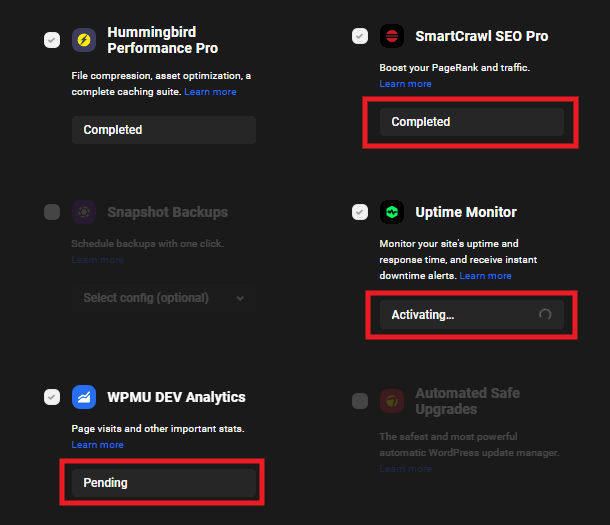The image size is (610, 525).
Task: Open WPMU DEV Analytics Learn more link
Action: pyautogui.click(x=97, y=445)
